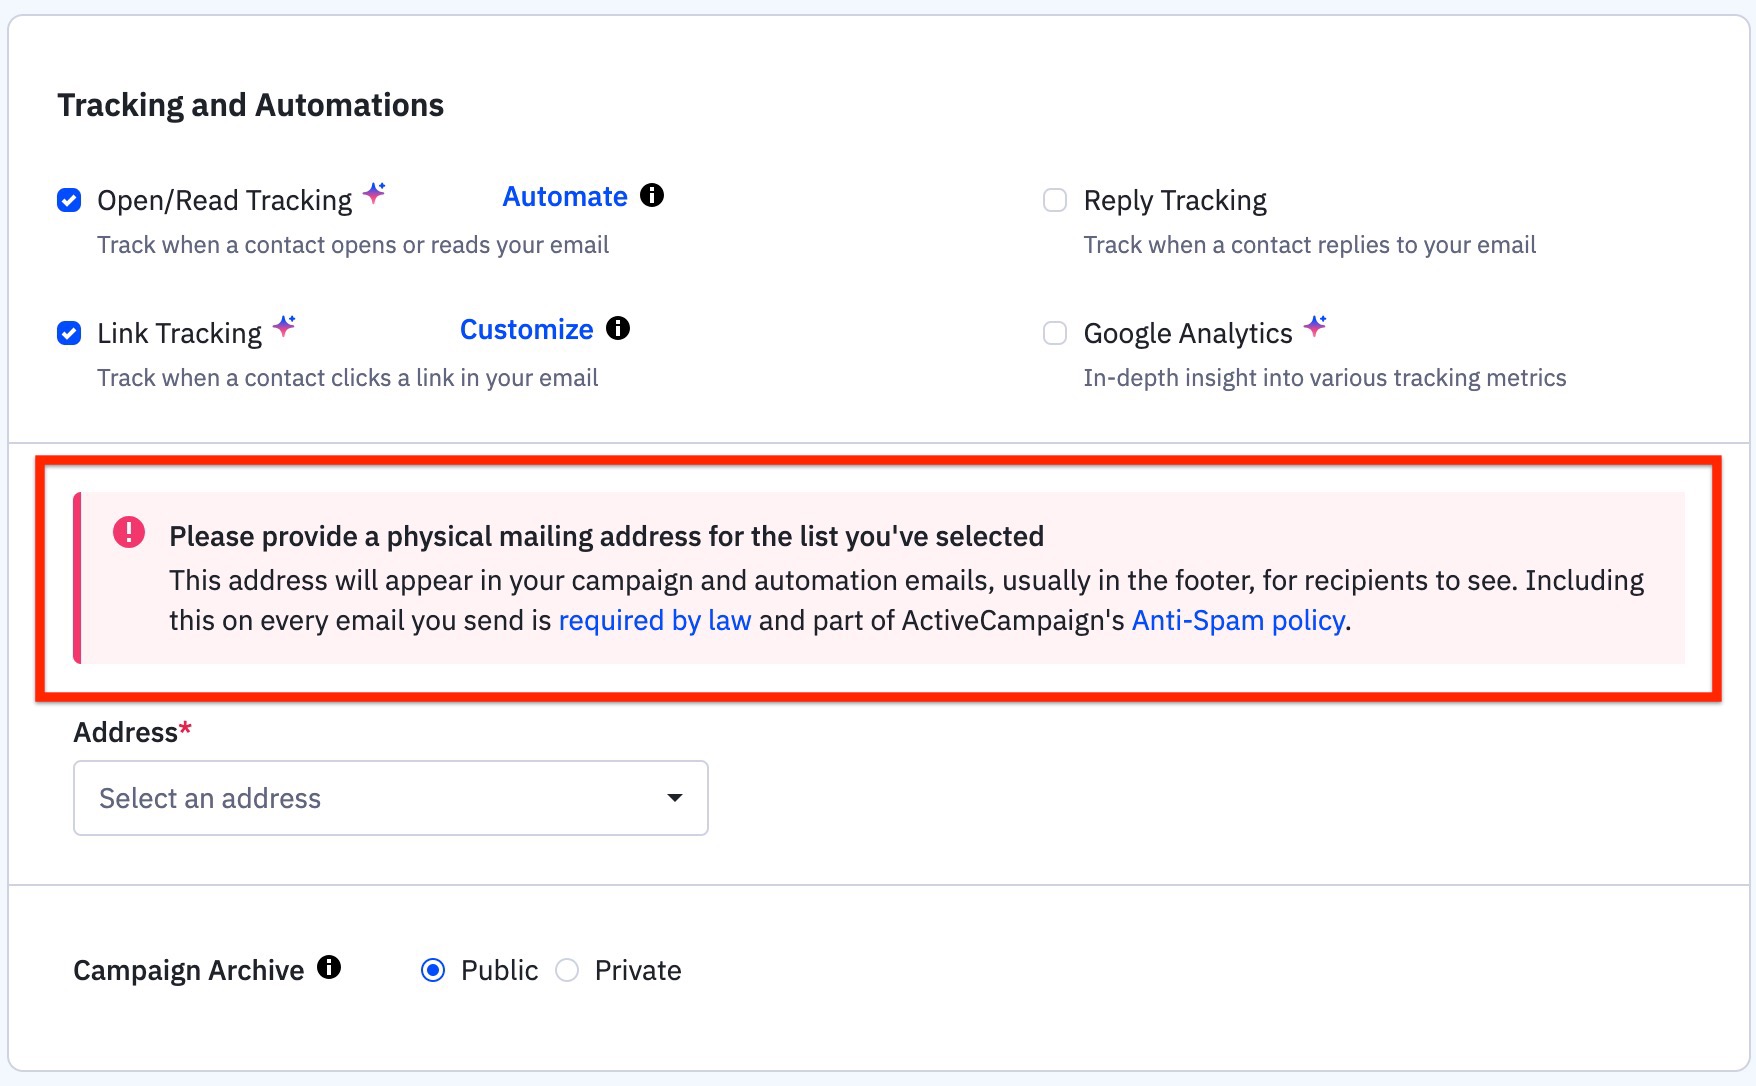Open the Select an address dropdown
Image resolution: width=1756 pixels, height=1086 pixels.
(x=390, y=798)
